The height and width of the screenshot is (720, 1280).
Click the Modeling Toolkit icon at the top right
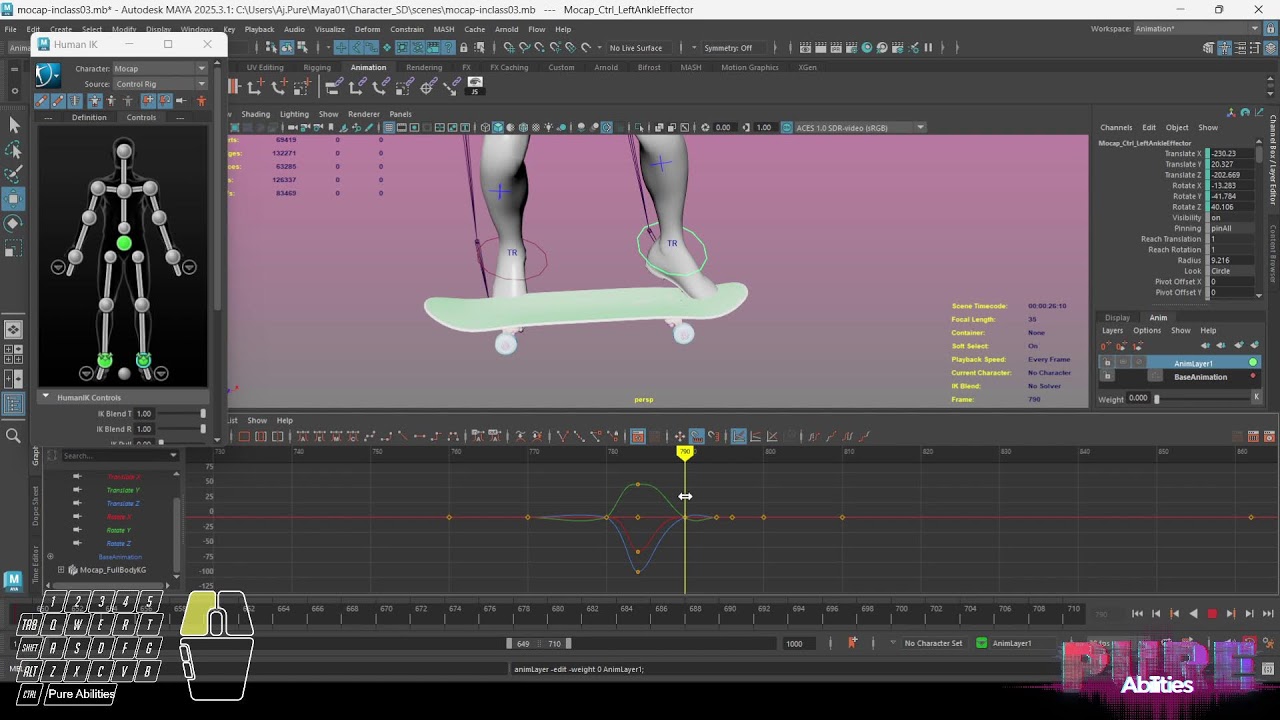coord(1209,47)
